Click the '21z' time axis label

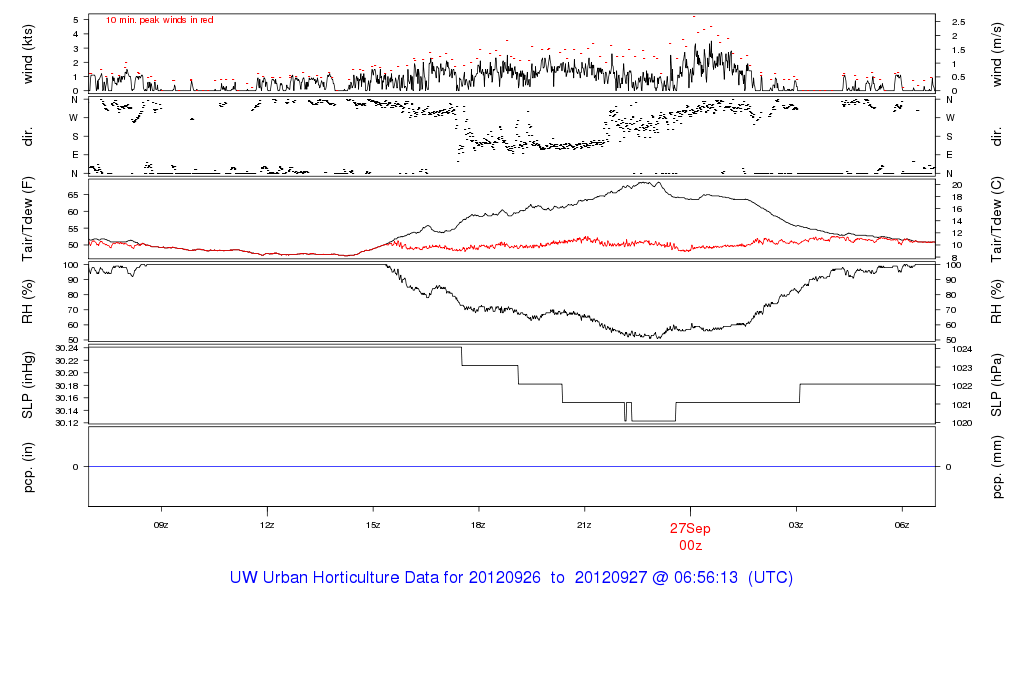click(x=584, y=525)
